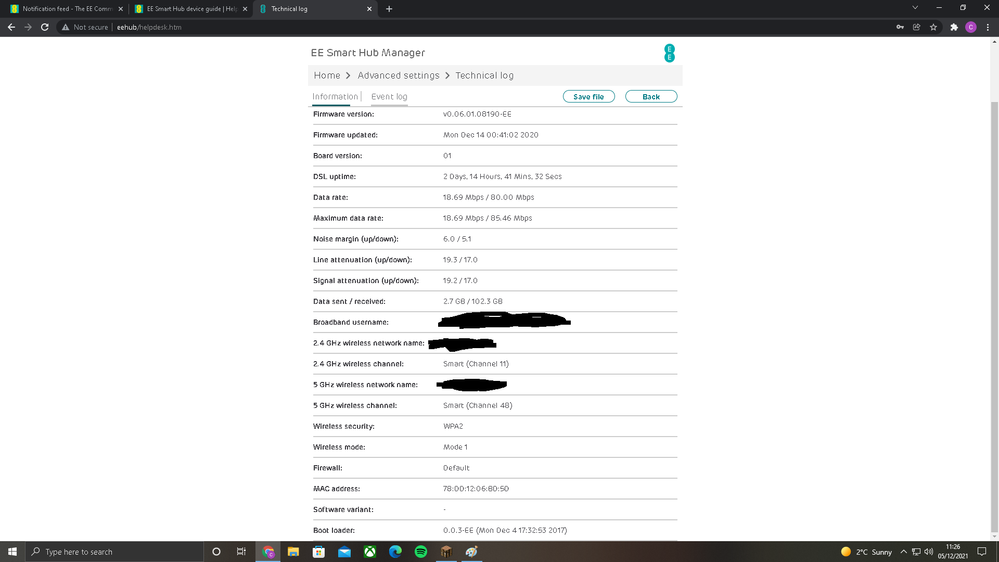
Task: Show hidden system tray icons
Action: [x=903, y=552]
